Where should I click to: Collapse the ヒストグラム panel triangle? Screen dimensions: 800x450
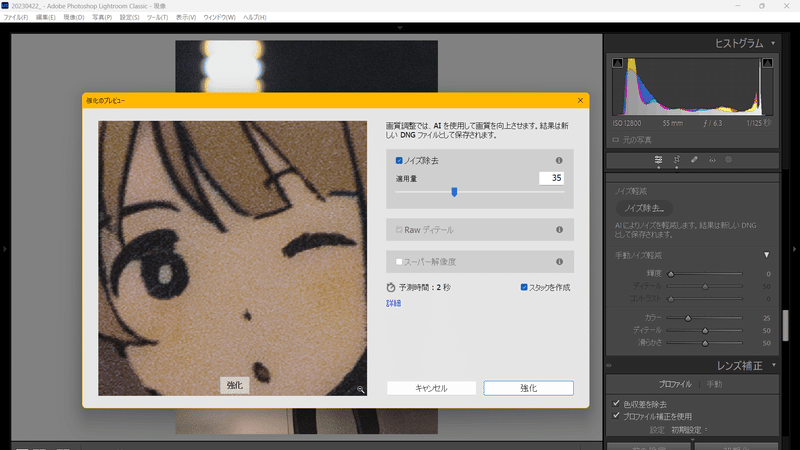(x=773, y=43)
